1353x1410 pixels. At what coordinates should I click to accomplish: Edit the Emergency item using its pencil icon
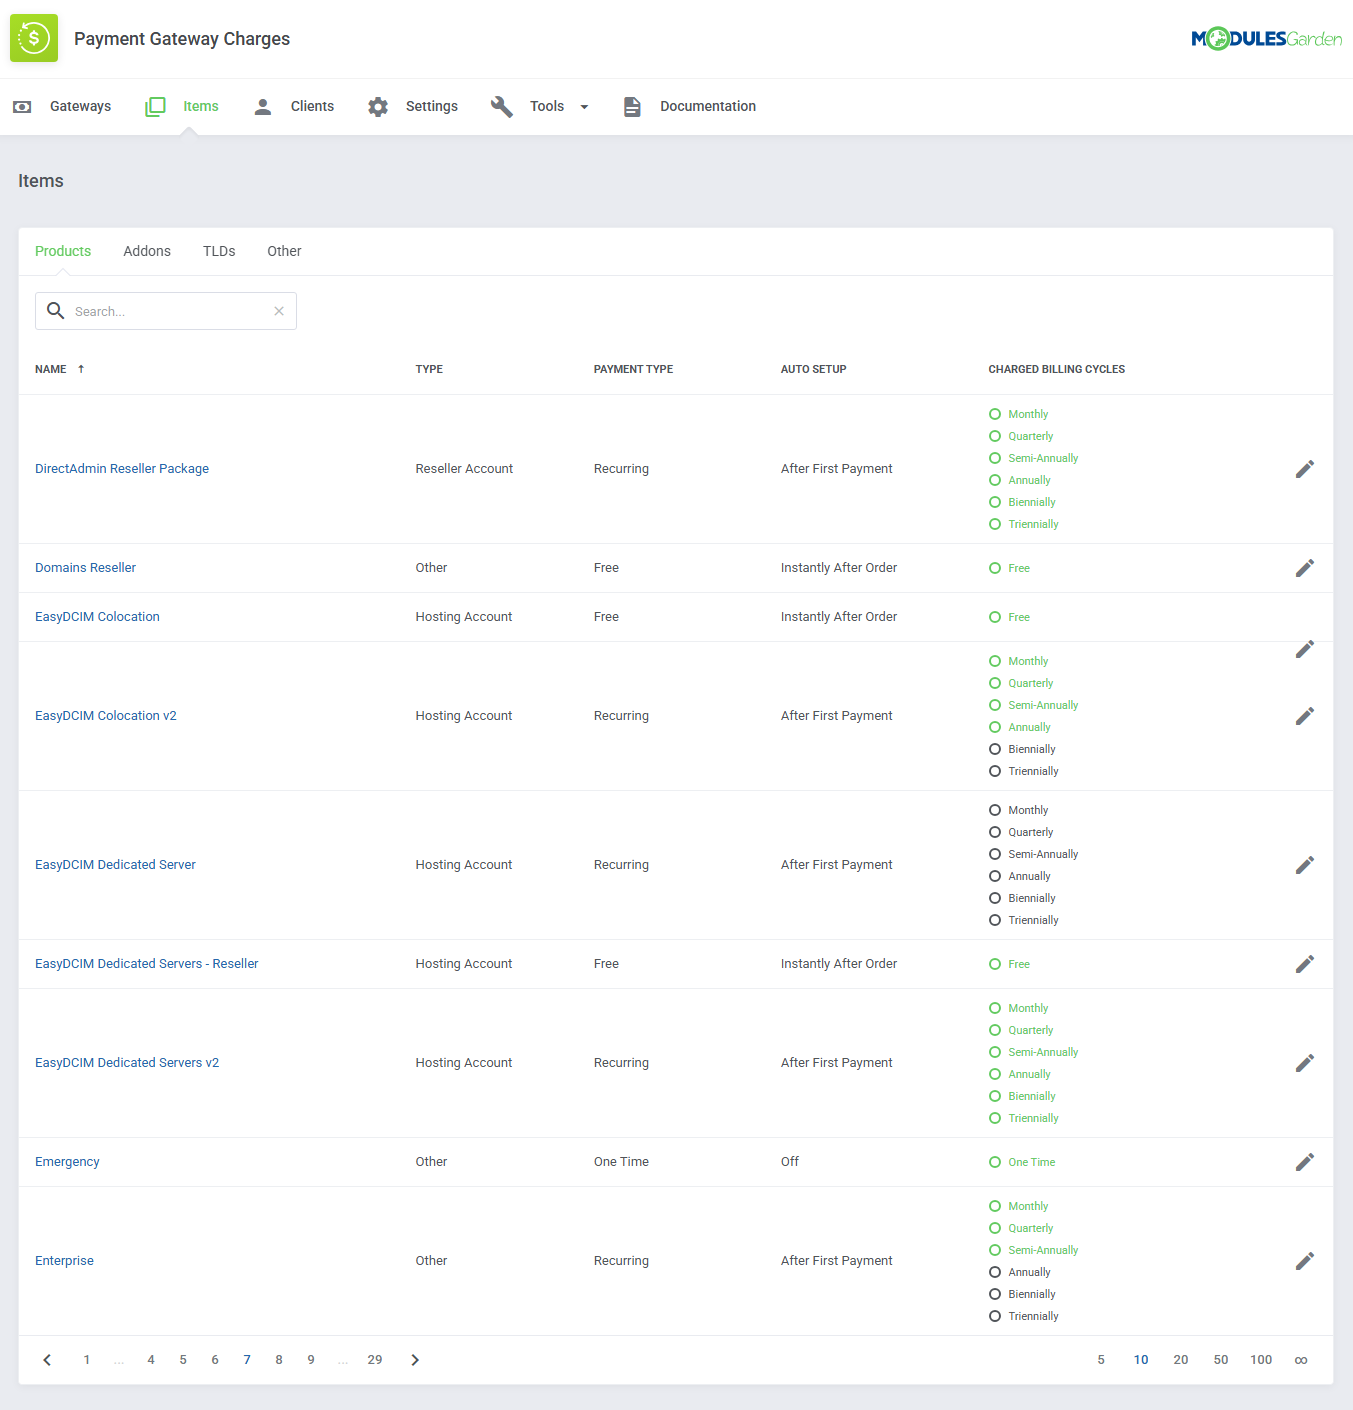tap(1305, 1161)
